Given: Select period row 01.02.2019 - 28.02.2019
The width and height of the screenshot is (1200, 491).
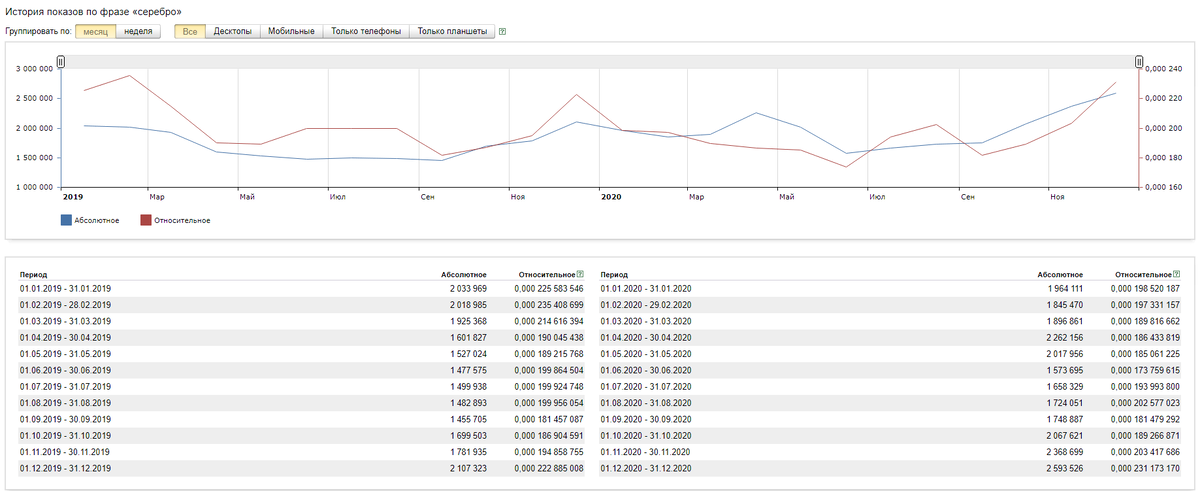Looking at the screenshot, I should coord(302,304).
